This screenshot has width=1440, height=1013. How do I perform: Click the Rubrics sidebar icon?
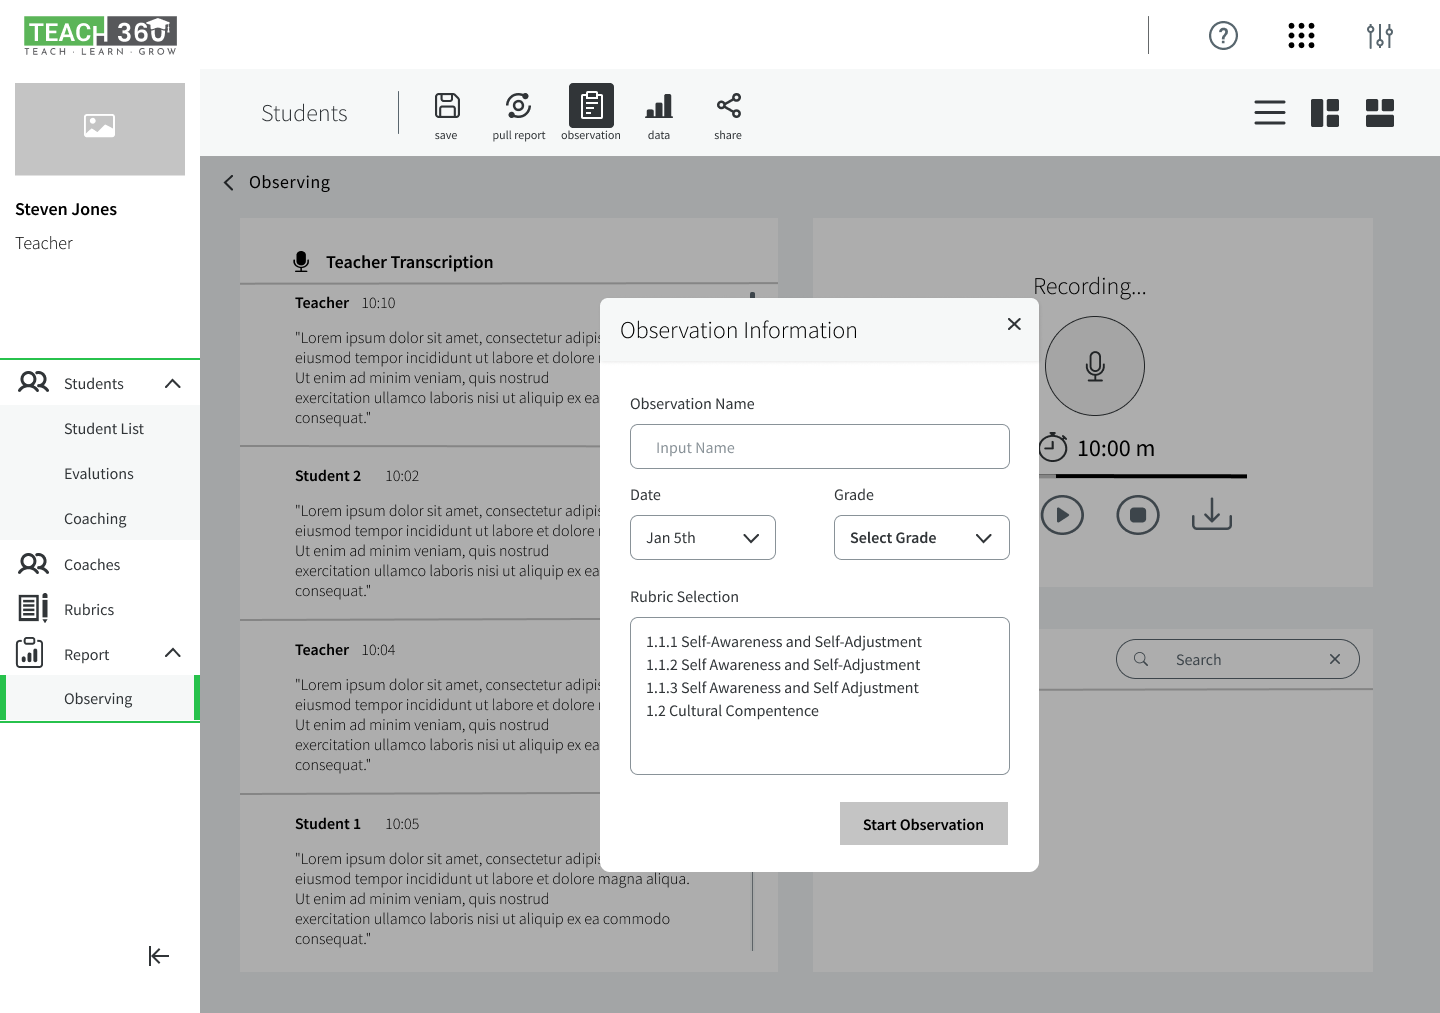click(x=33, y=608)
